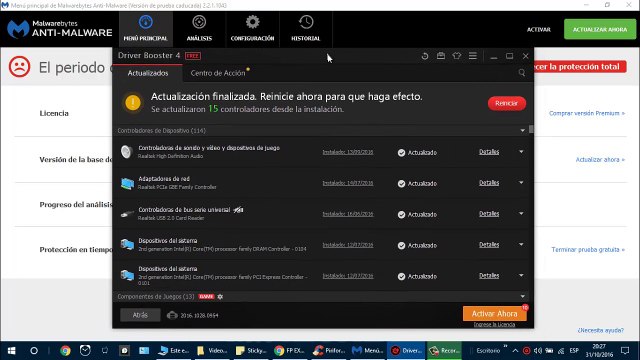Click the volume icon in system tray
This screenshot has height=360, width=640.
coord(538,351)
